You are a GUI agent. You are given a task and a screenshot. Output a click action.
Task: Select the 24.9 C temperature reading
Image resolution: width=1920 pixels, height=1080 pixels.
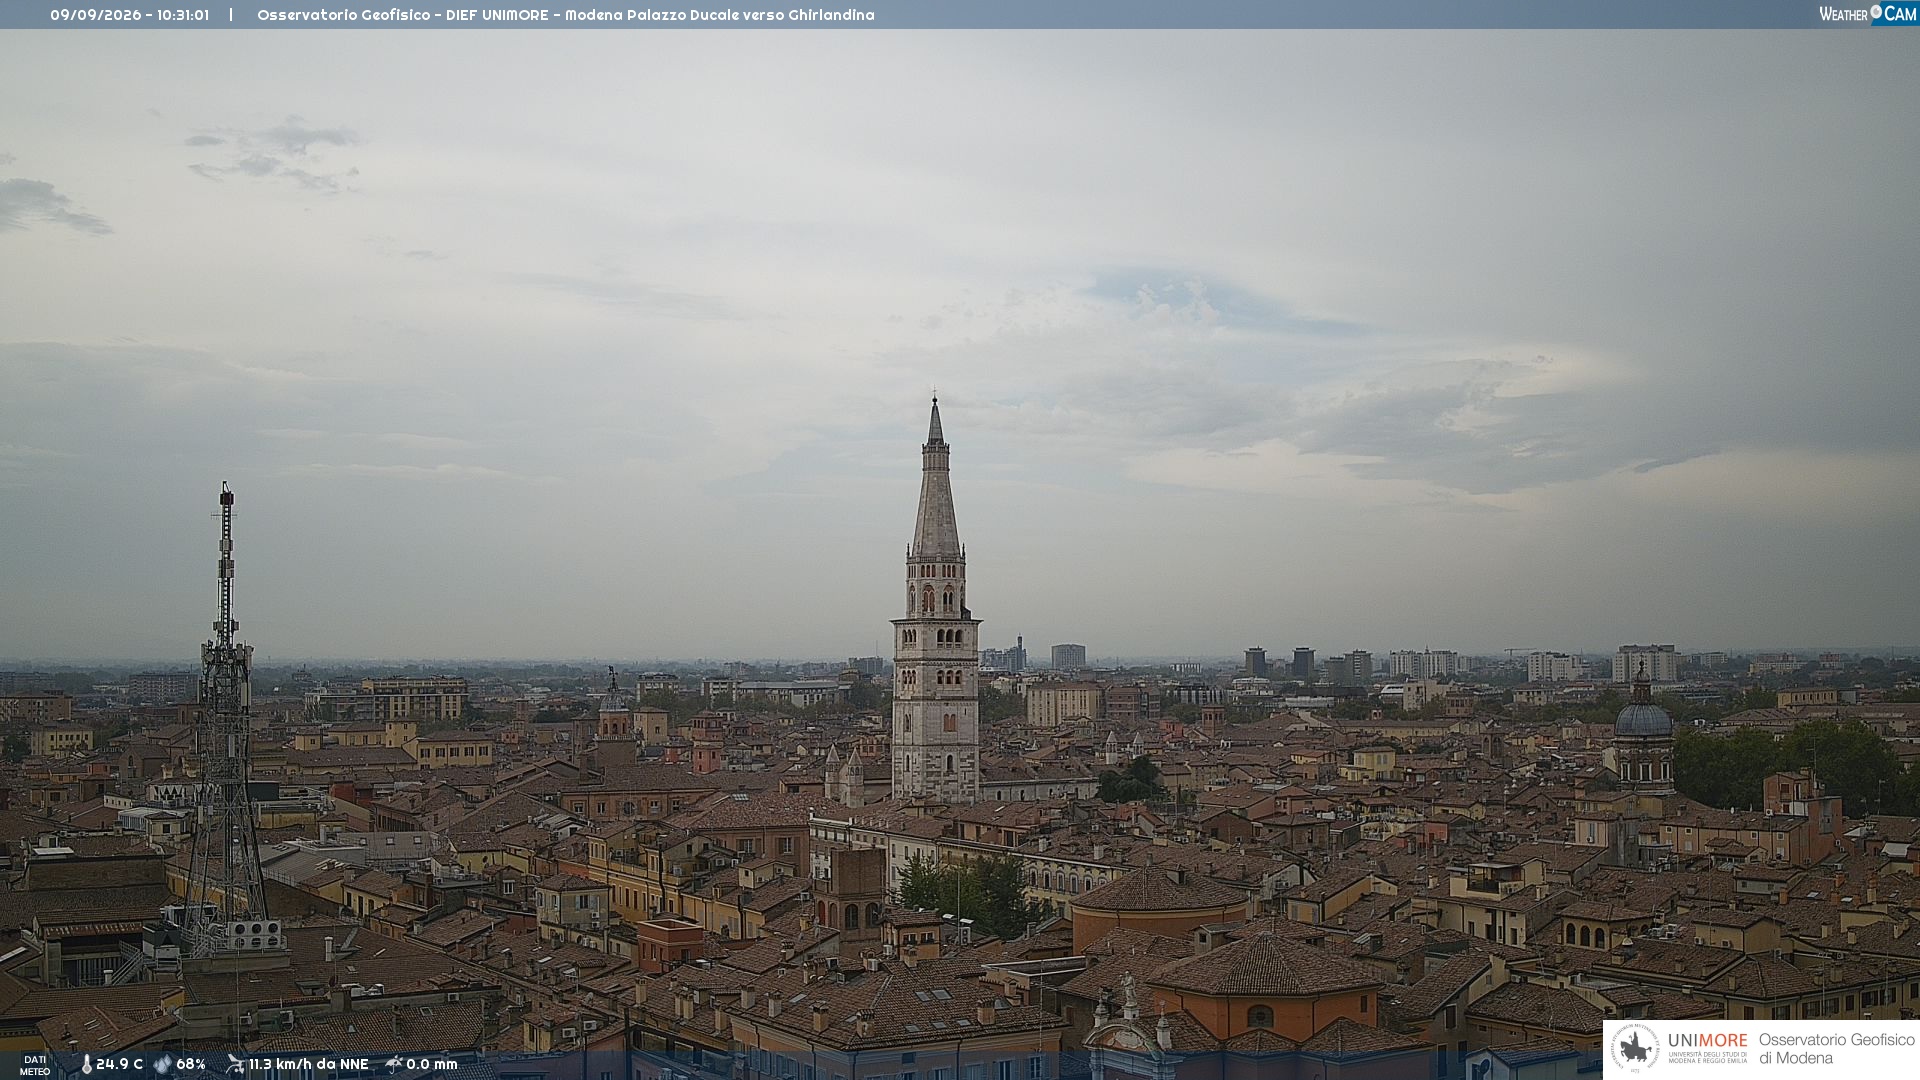point(119,1064)
